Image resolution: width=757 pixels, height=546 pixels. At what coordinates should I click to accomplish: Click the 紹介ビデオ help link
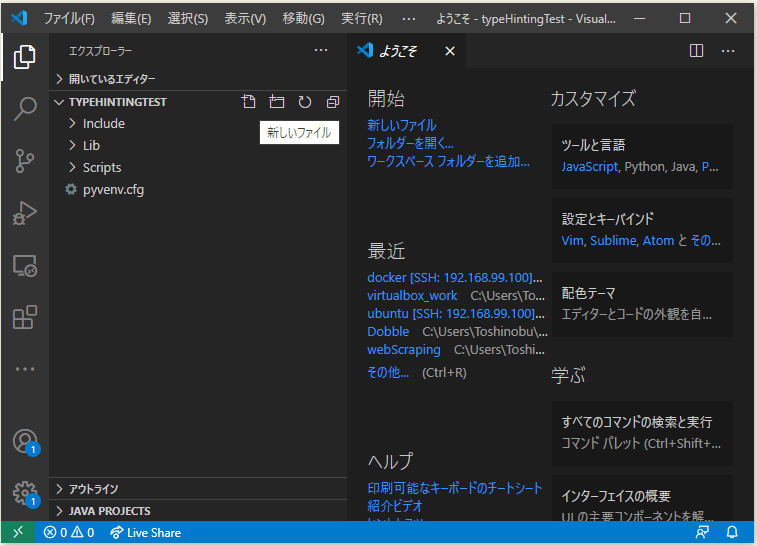point(395,506)
